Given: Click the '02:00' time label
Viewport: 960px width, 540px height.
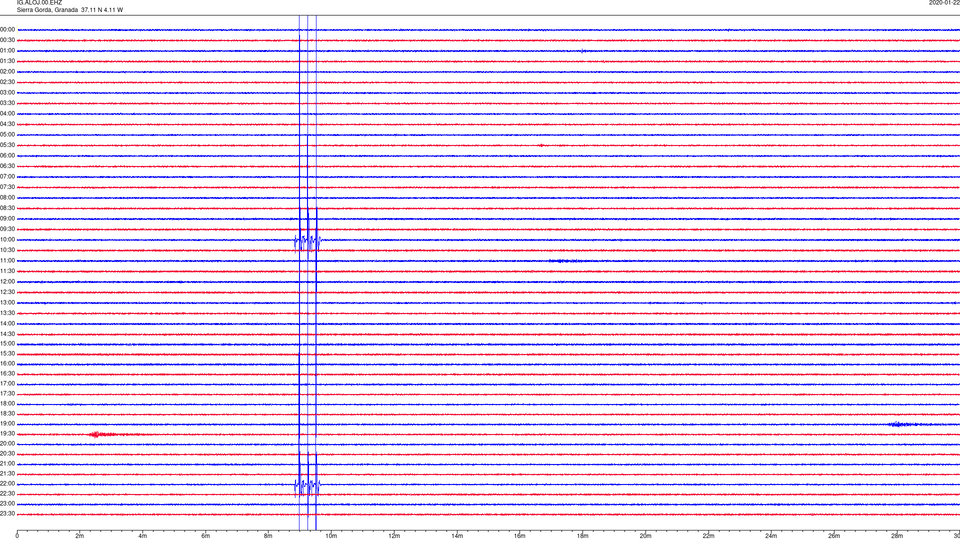Looking at the screenshot, I should (8, 72).
